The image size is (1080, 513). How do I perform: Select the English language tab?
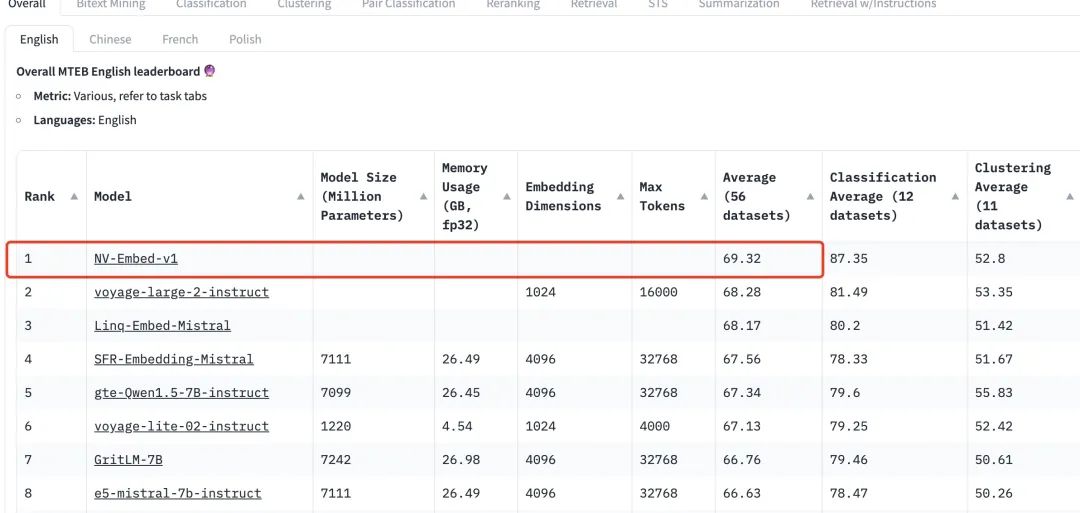point(39,39)
